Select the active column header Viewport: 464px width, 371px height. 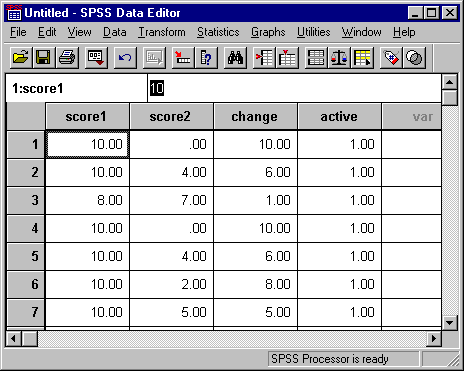coord(339,116)
